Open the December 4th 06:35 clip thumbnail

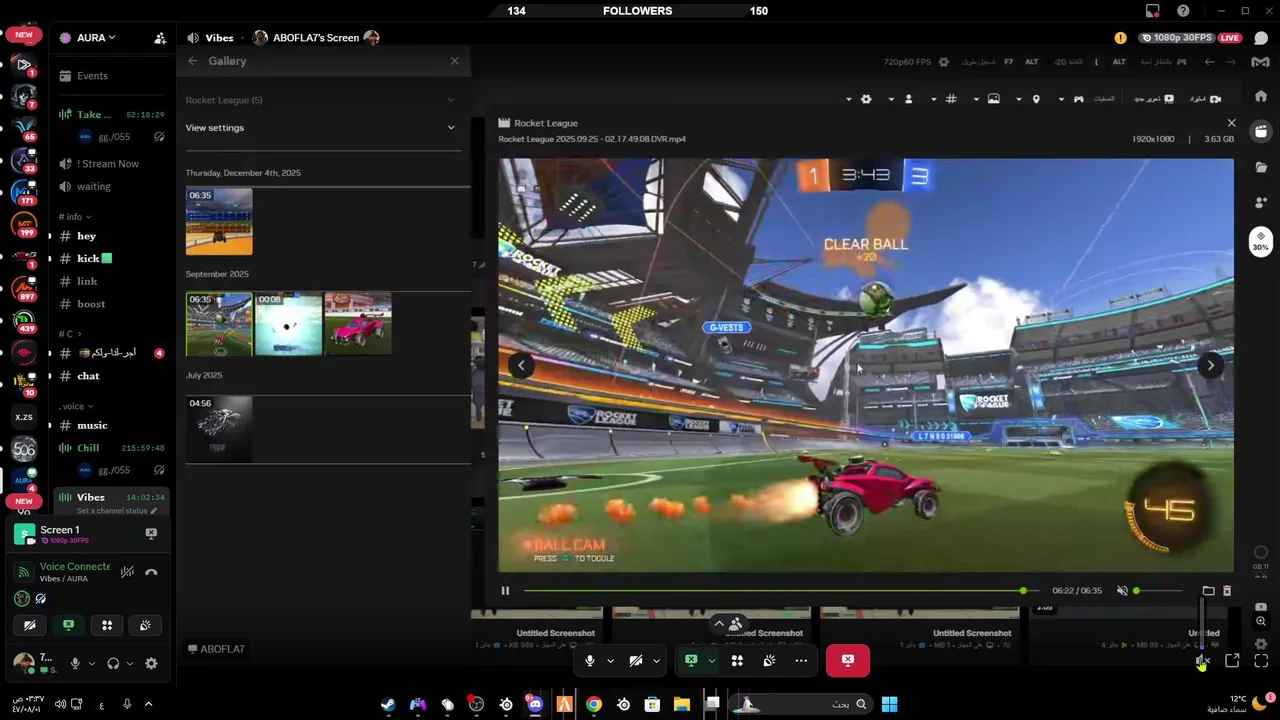(x=219, y=221)
